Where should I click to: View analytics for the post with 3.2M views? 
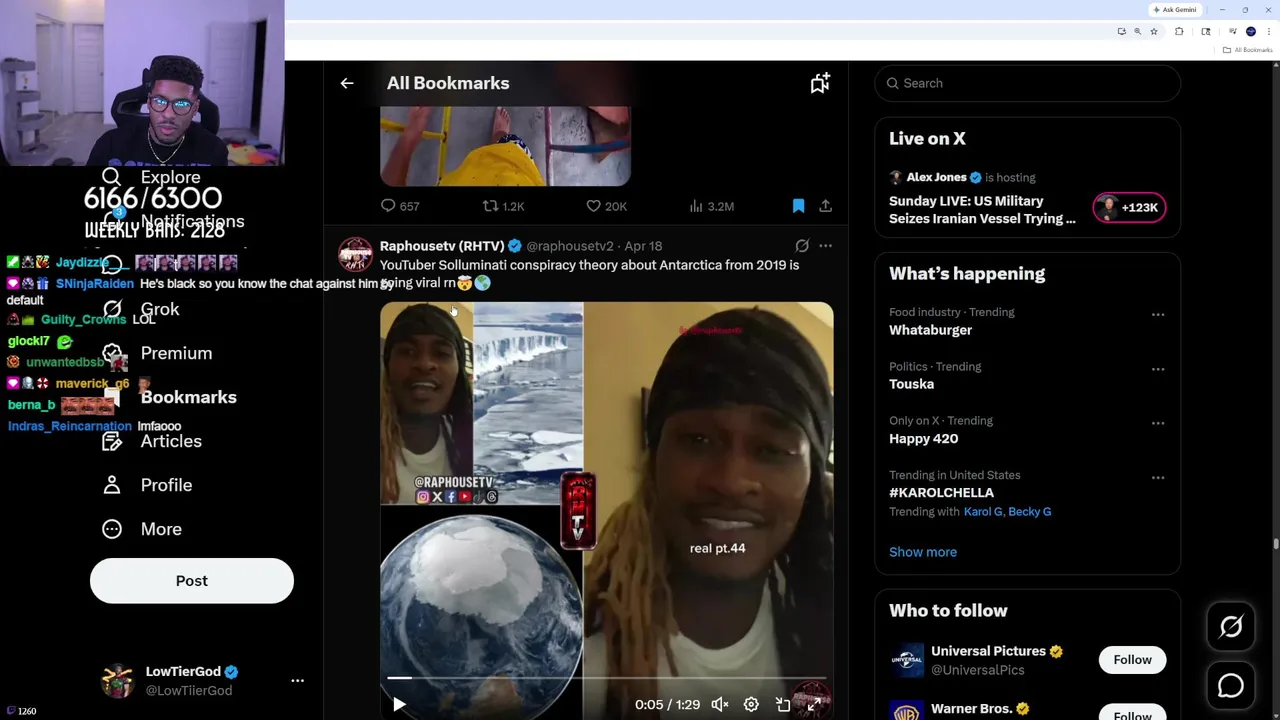click(x=711, y=206)
